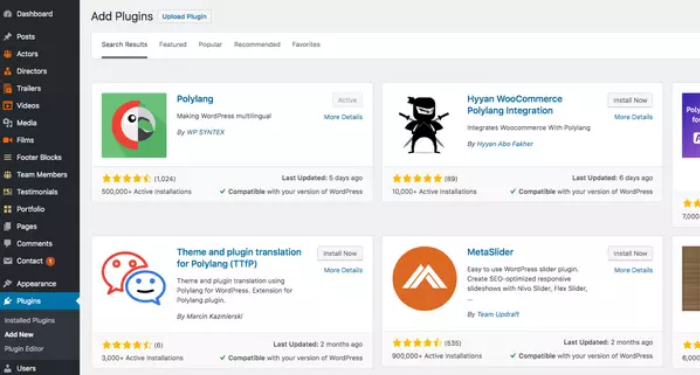Open More Details for TTfP plugin

(343, 270)
